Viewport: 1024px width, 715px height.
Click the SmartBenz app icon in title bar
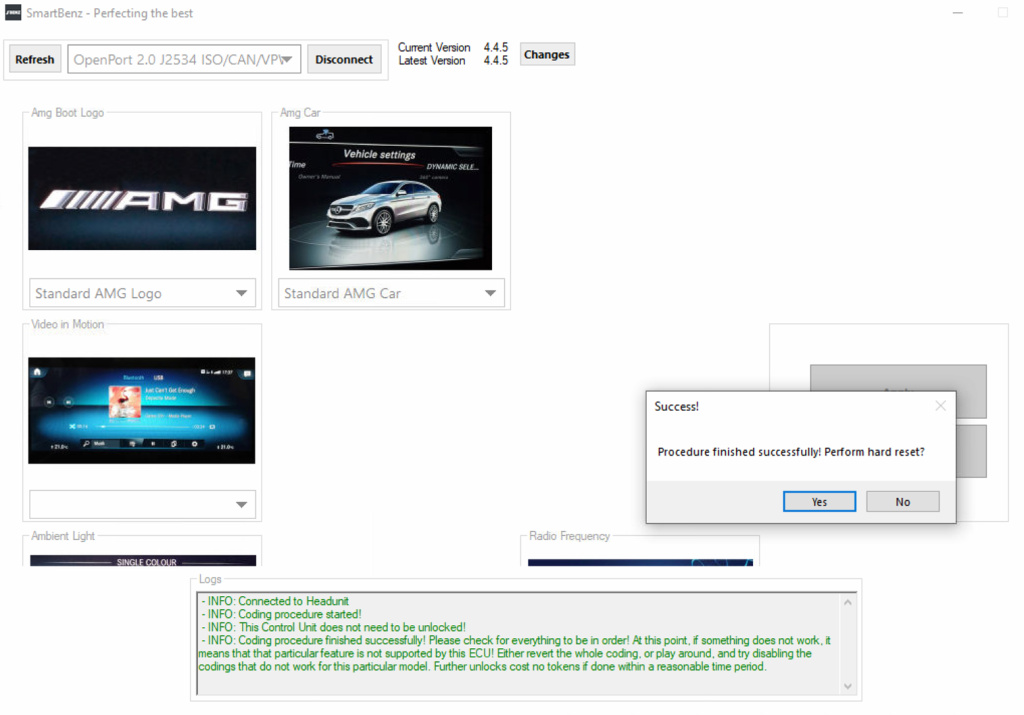click(12, 12)
